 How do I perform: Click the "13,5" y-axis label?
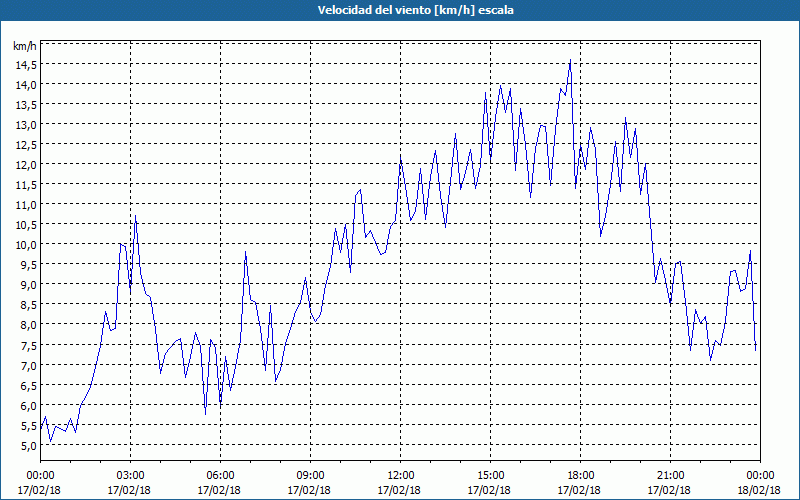(27, 105)
